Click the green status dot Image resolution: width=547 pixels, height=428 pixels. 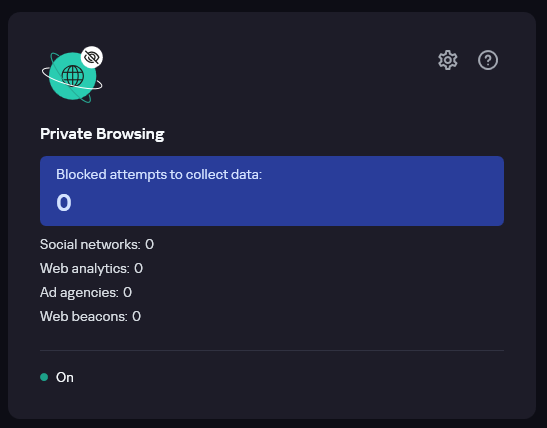(44, 377)
